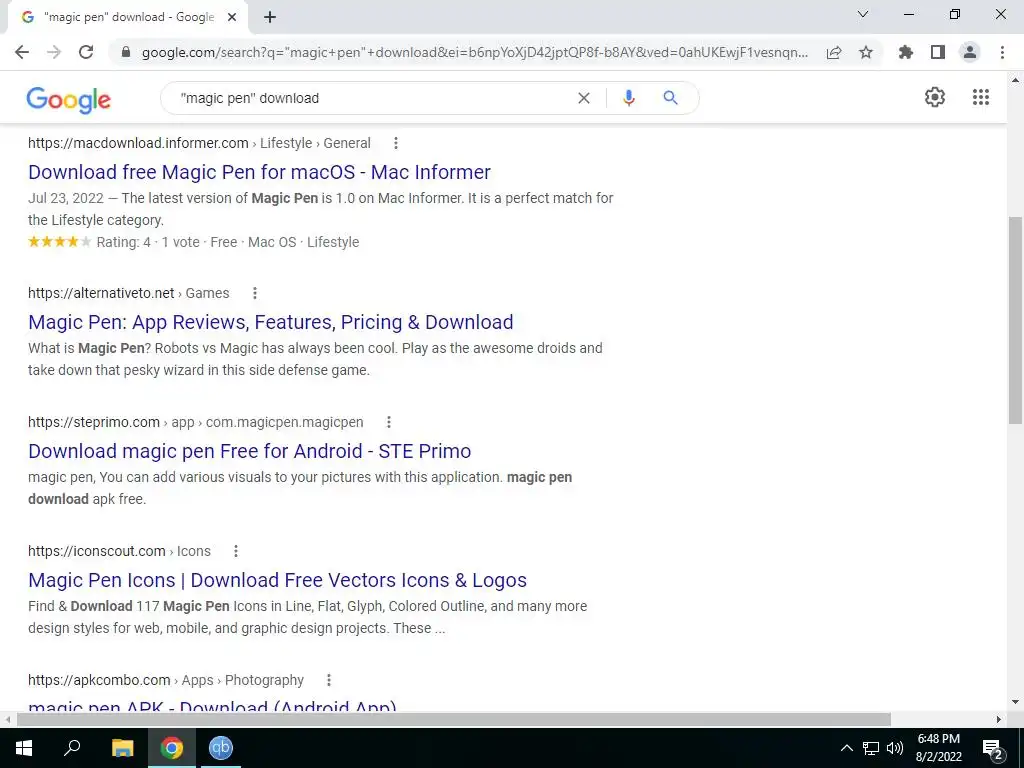Open Google apps grid
The width and height of the screenshot is (1024, 768).
coord(980,97)
